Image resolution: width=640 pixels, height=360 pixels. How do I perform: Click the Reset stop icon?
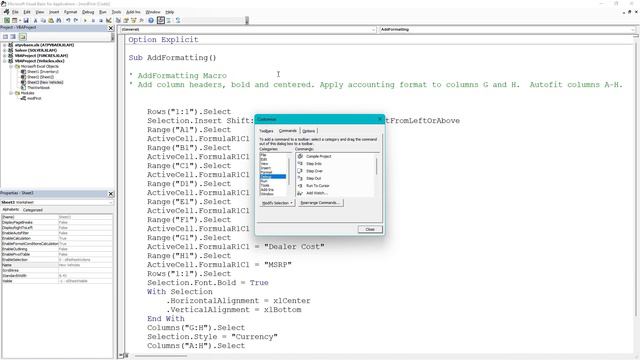click(101, 20)
